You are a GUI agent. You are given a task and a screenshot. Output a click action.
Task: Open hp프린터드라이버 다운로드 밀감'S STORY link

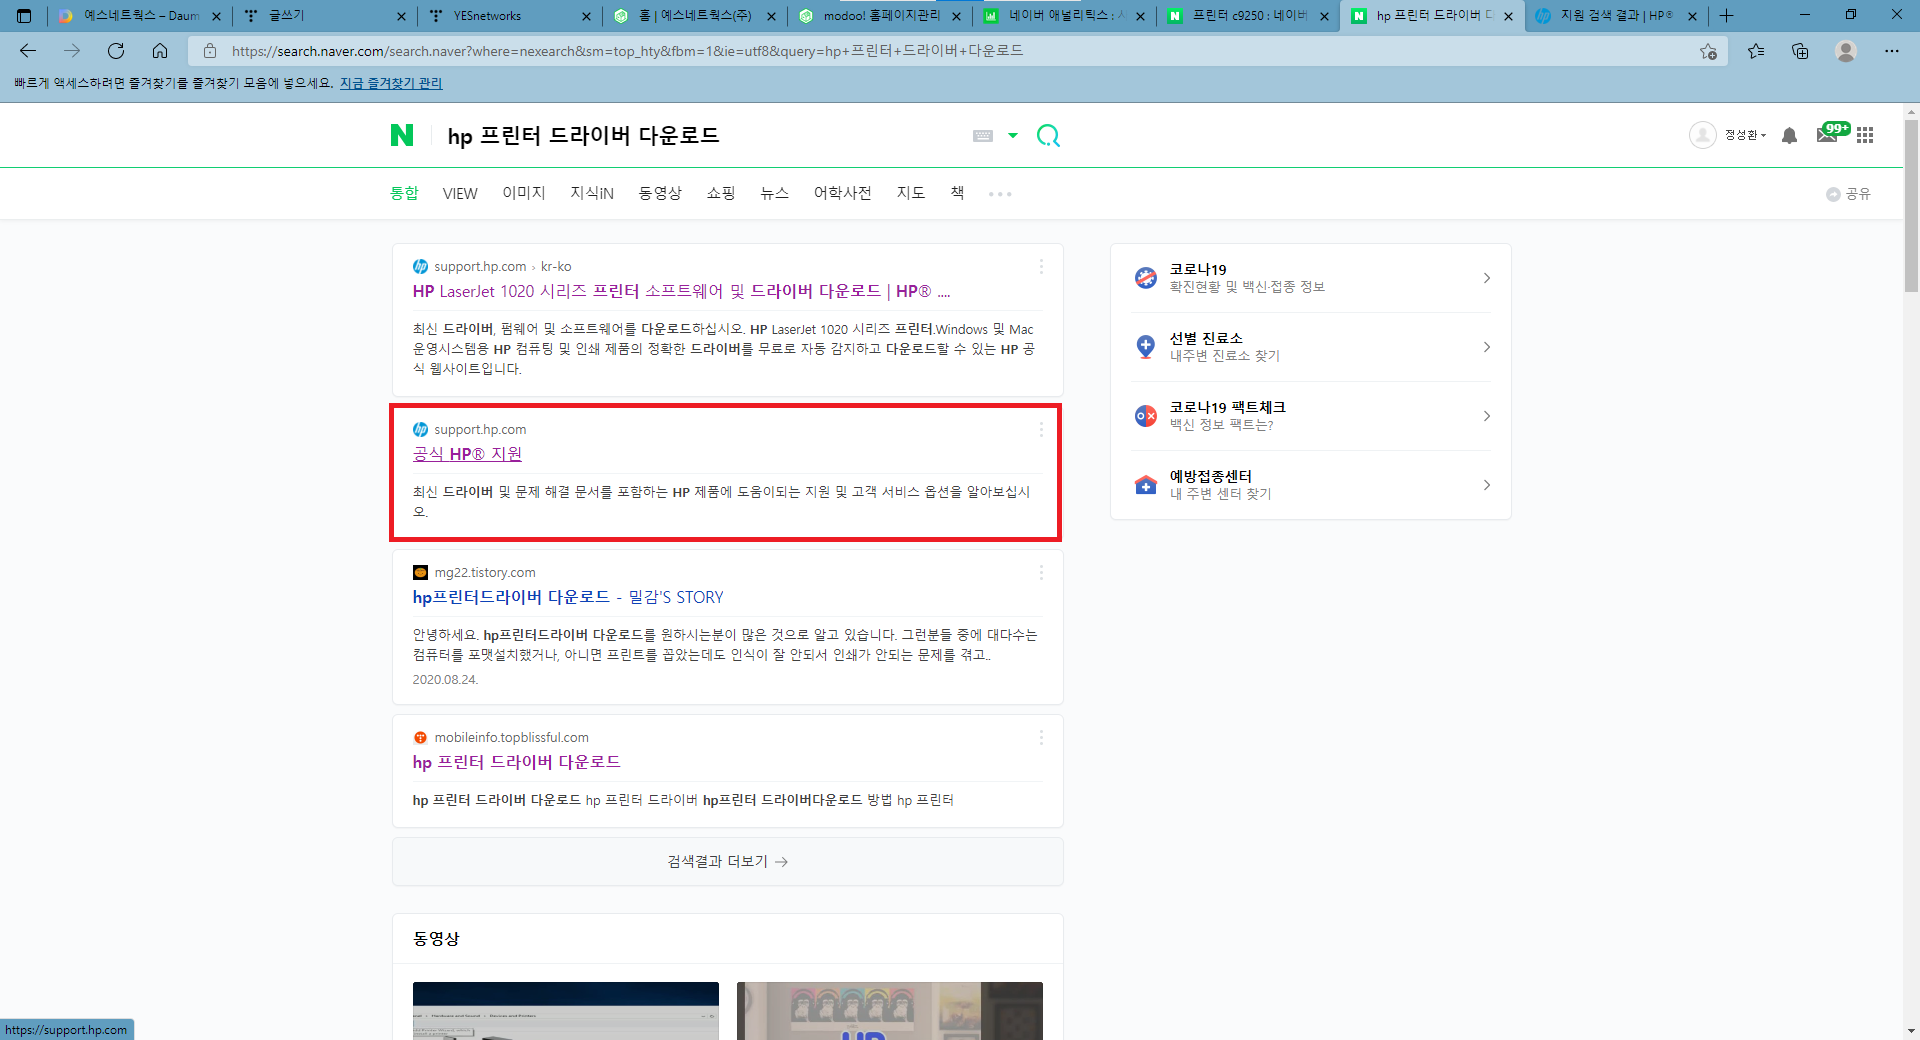pyautogui.click(x=568, y=597)
